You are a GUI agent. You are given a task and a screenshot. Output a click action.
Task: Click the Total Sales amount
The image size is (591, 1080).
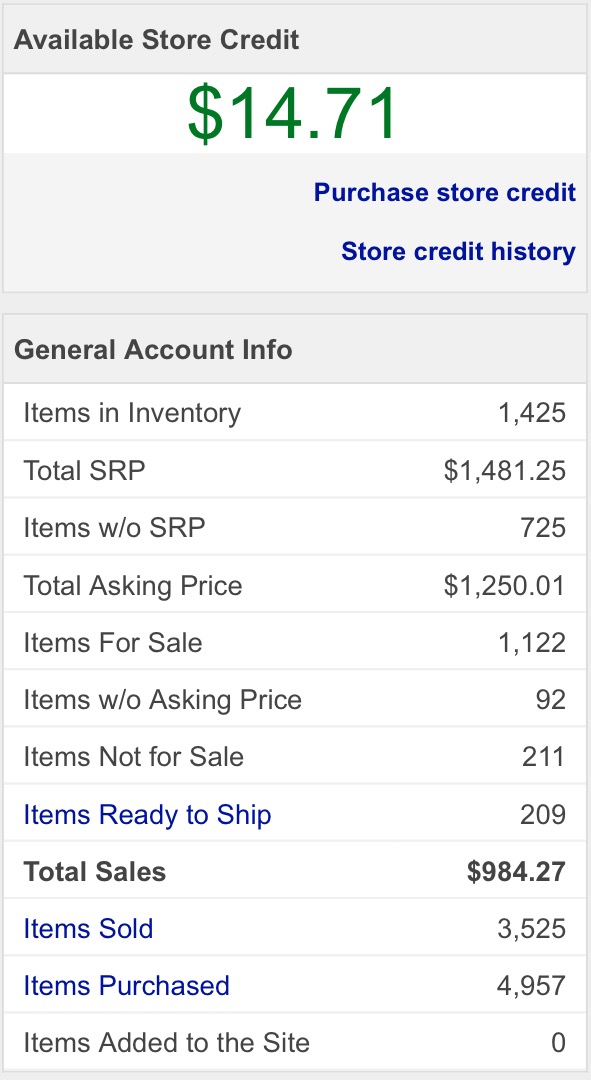tap(520, 871)
